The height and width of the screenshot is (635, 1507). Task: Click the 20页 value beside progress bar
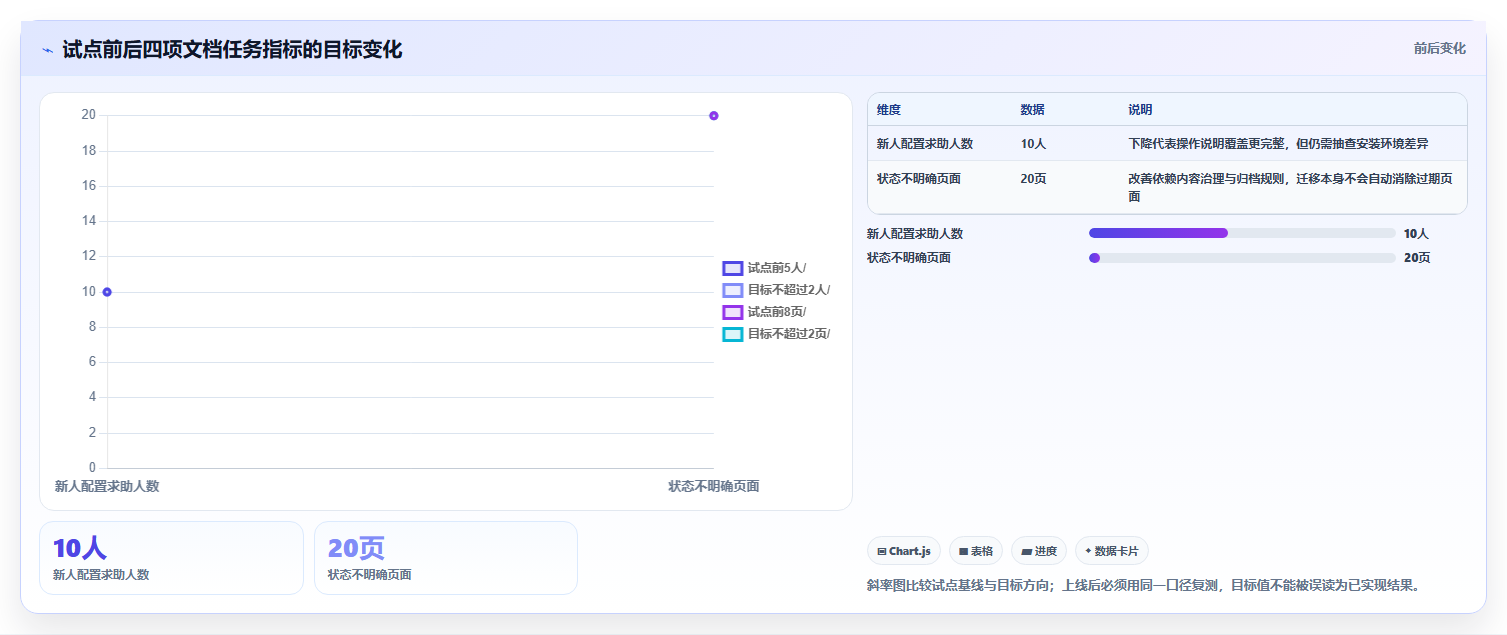[x=1417, y=258]
